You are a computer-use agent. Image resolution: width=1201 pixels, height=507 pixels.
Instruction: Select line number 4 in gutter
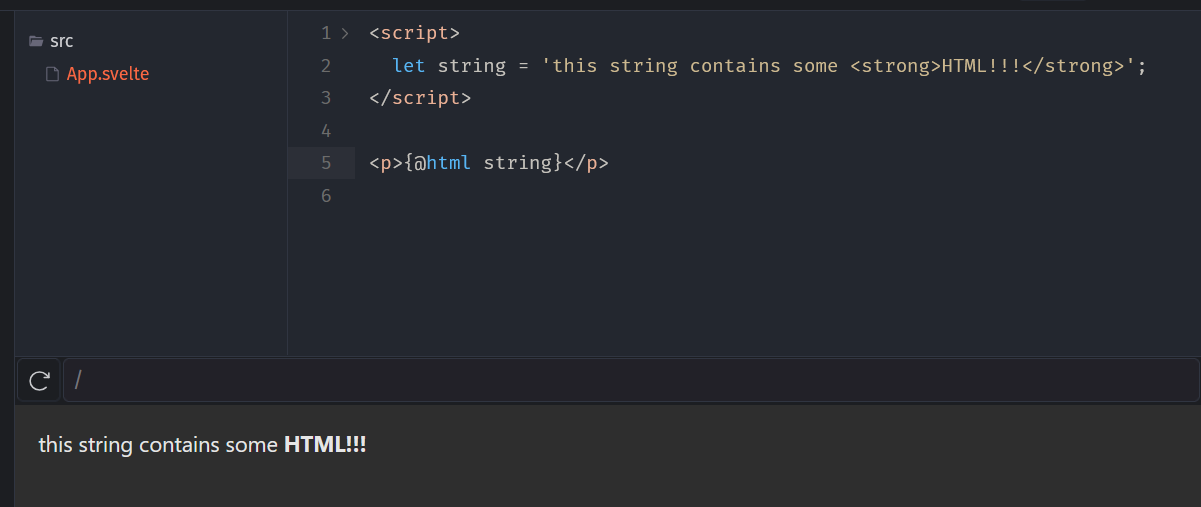pyautogui.click(x=326, y=130)
